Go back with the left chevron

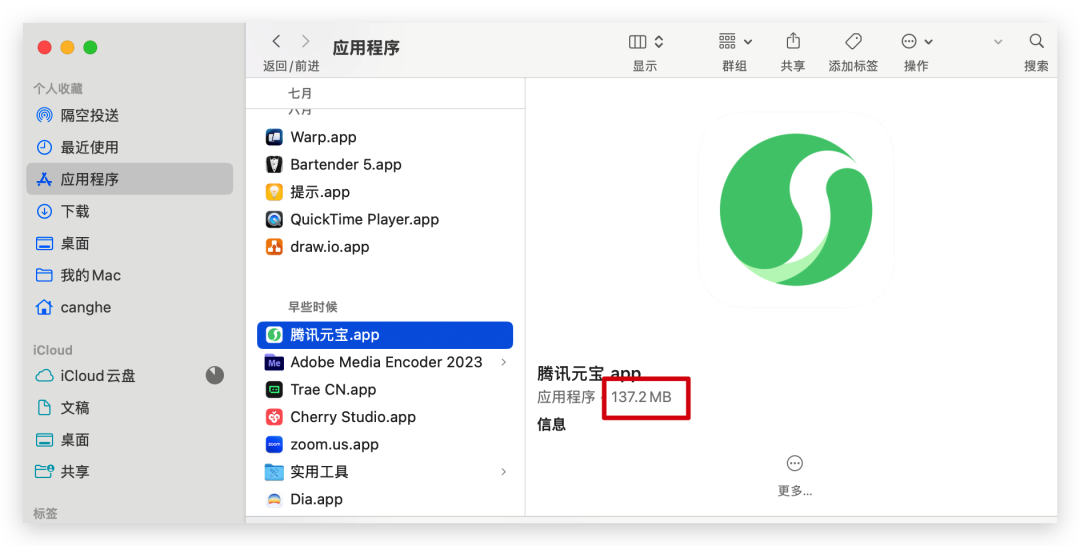tap(276, 41)
